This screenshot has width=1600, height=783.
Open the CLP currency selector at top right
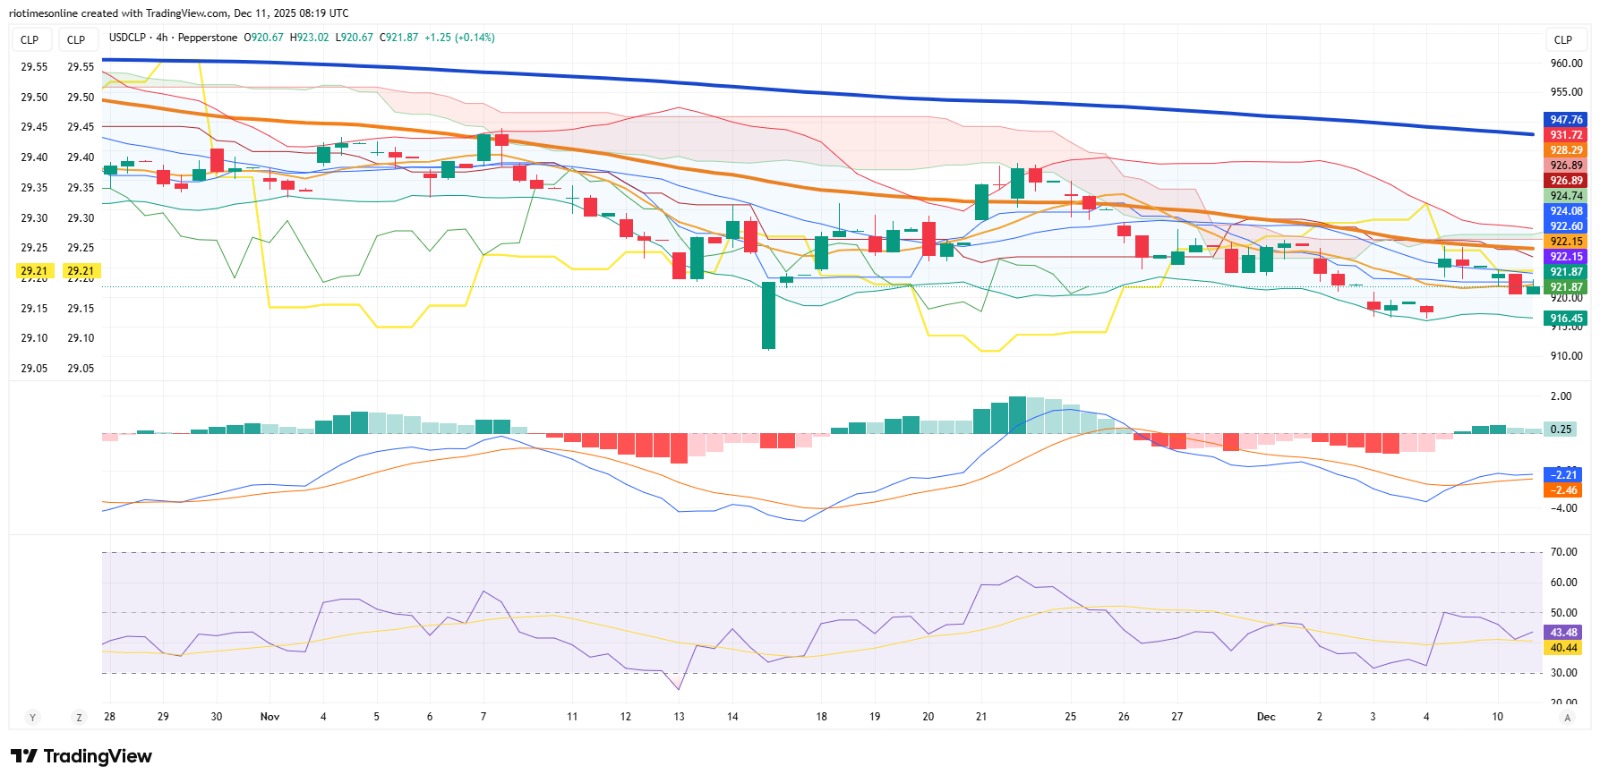coord(1563,40)
